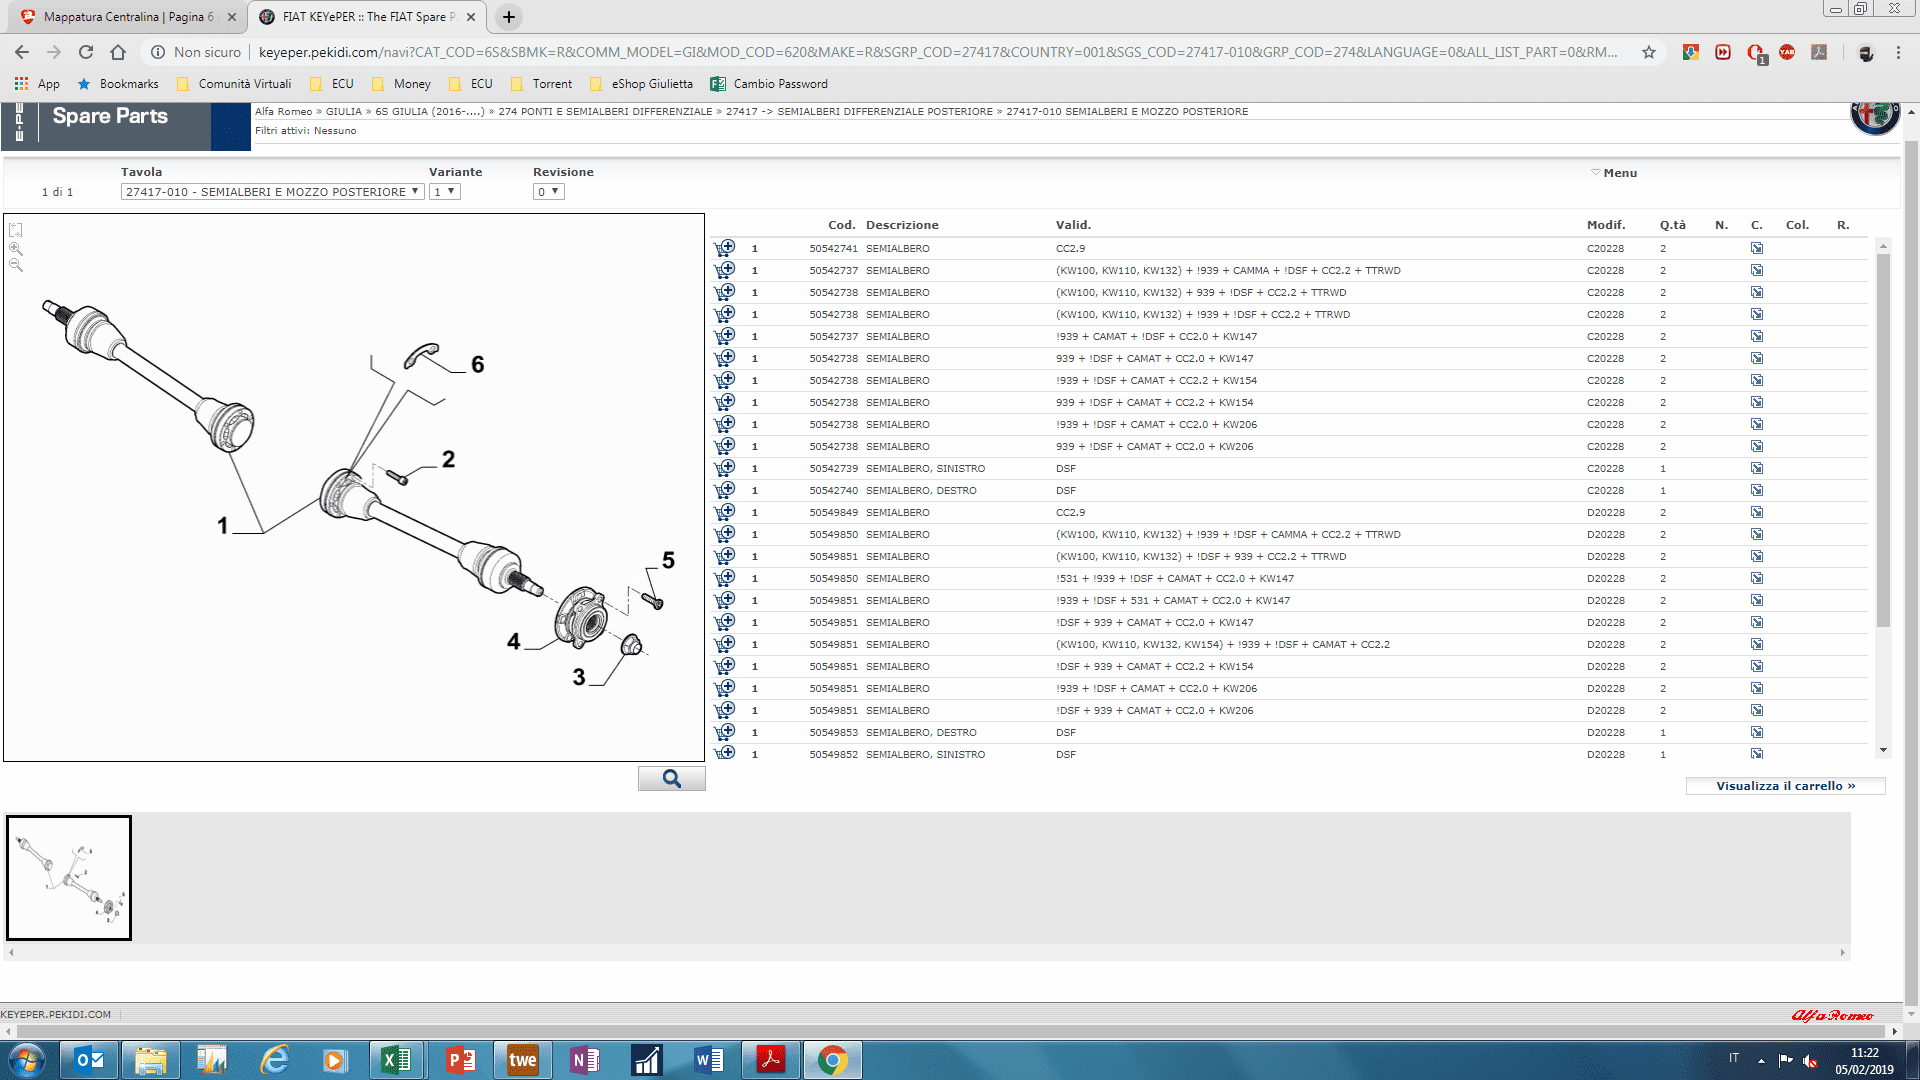Image resolution: width=1920 pixels, height=1080 pixels.
Task: Open Money bookmark folder
Action: pyautogui.click(x=401, y=84)
